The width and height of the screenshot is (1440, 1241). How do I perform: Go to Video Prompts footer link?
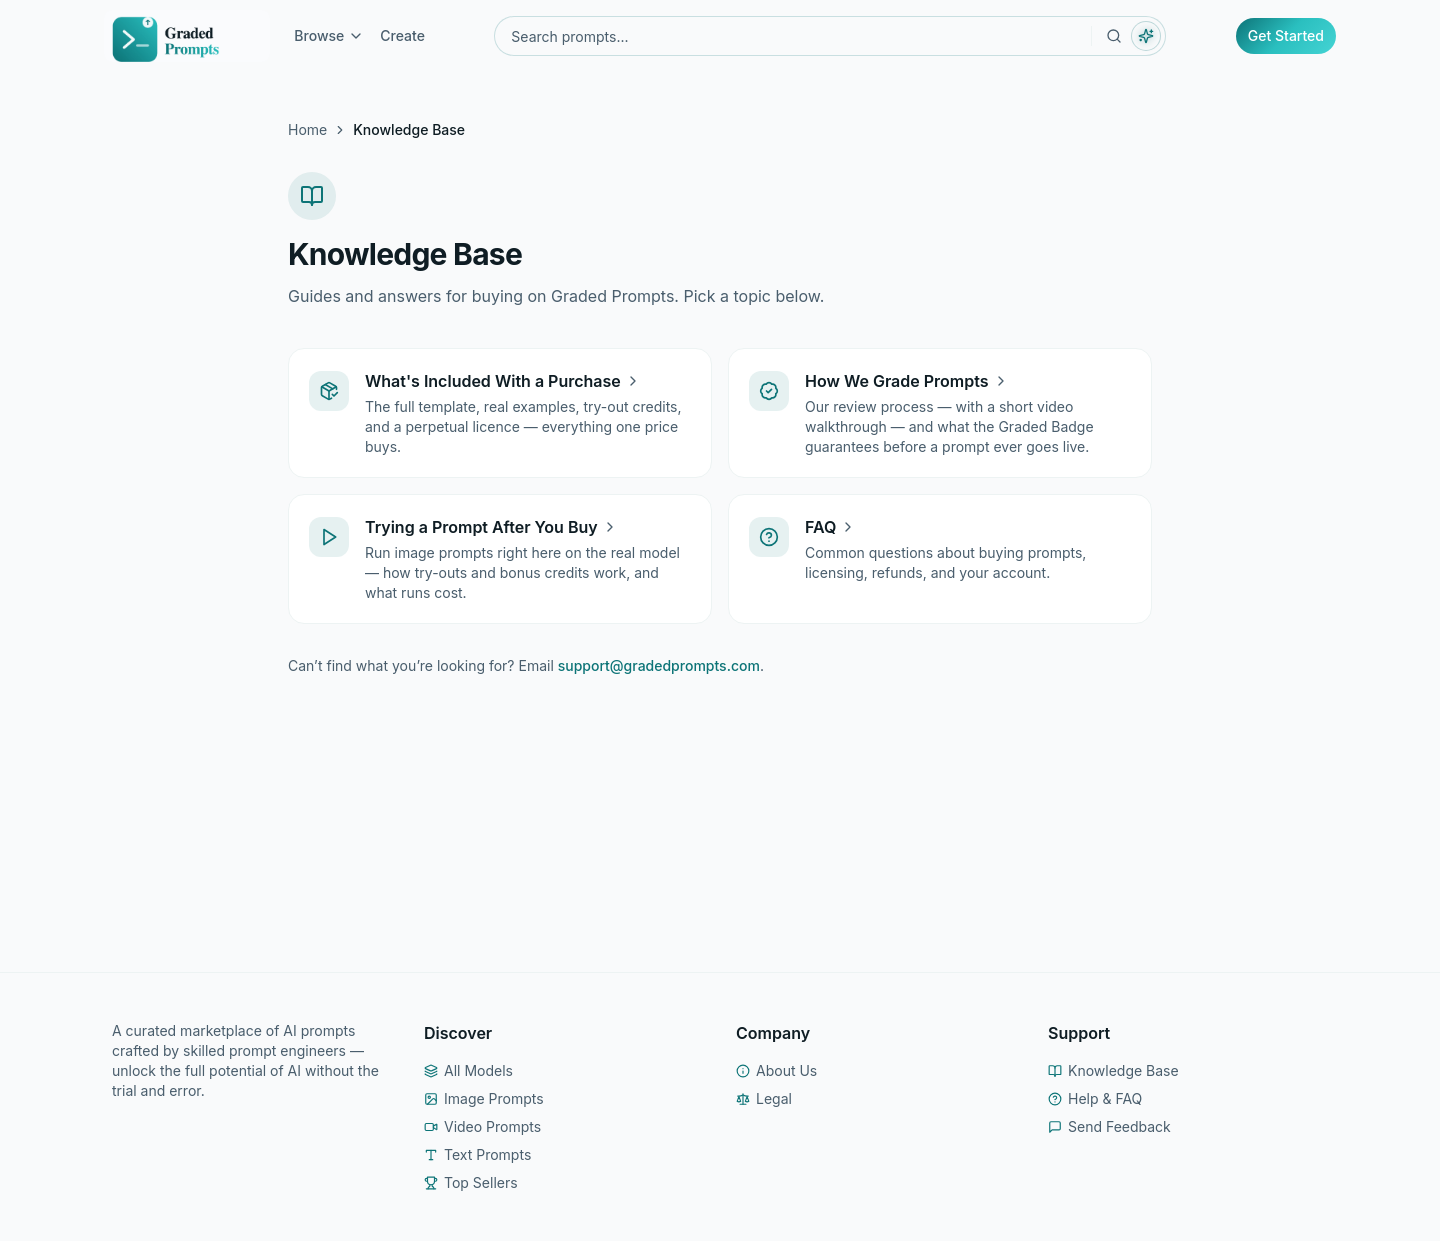click(492, 1127)
